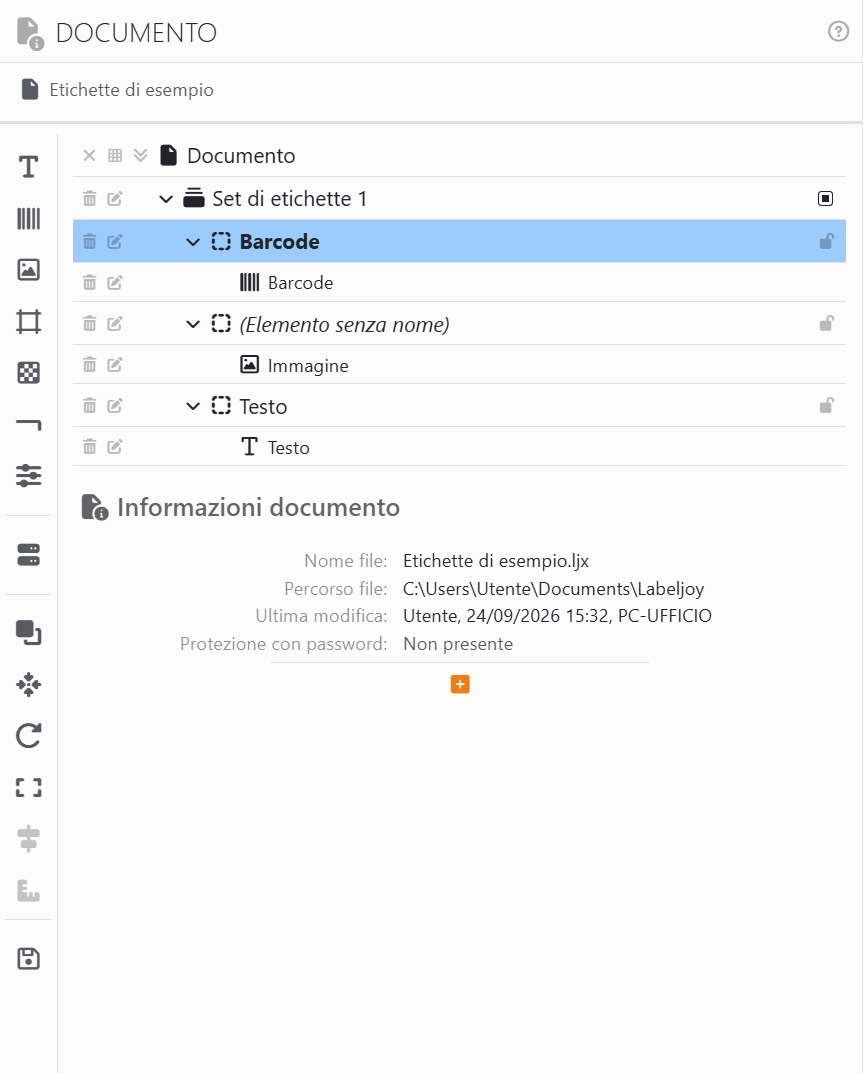
Task: Open the help question mark icon
Action: pyautogui.click(x=838, y=31)
